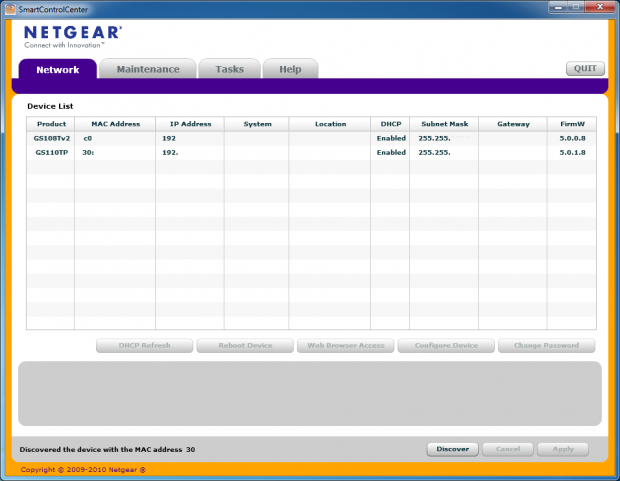
Task: Switch to the Maintenance tab
Action: [148, 69]
